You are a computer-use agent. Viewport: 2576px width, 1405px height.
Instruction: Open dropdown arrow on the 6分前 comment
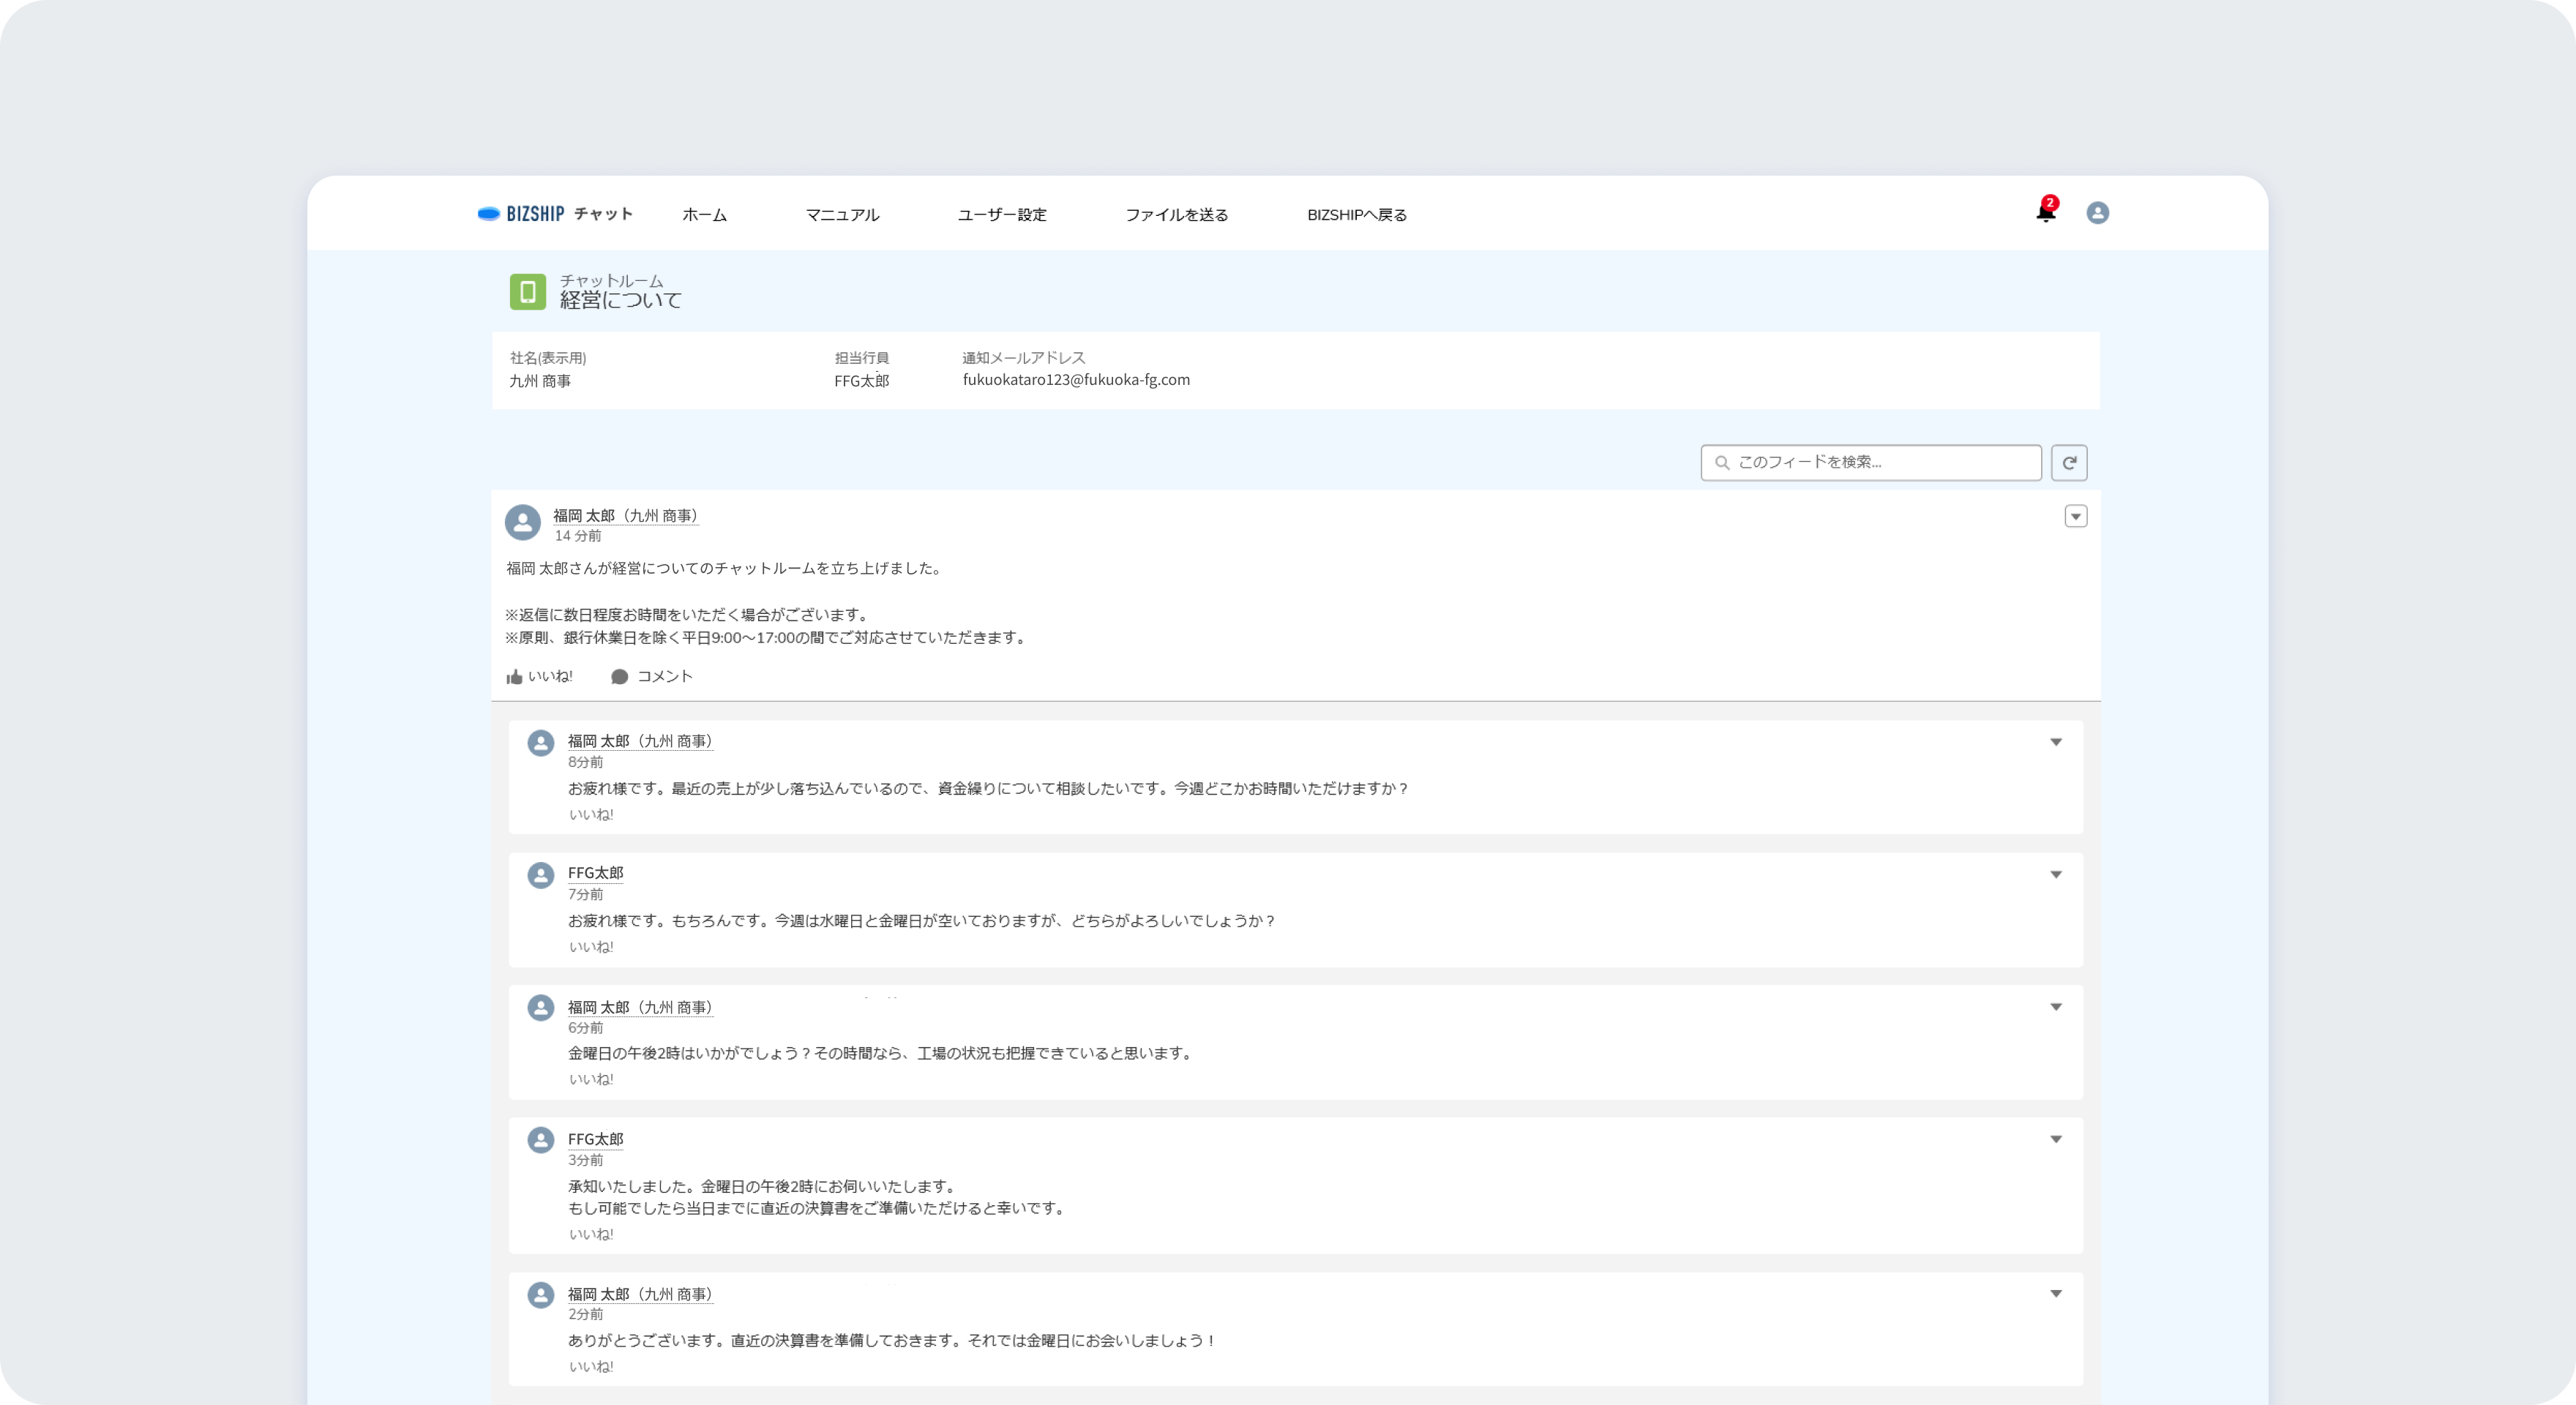click(2056, 1007)
